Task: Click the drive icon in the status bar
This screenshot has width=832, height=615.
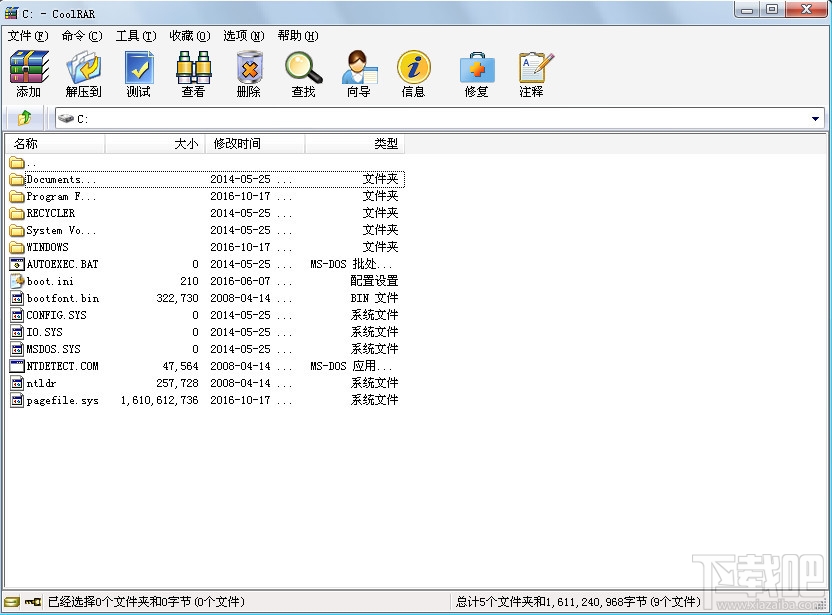Action: (11, 602)
